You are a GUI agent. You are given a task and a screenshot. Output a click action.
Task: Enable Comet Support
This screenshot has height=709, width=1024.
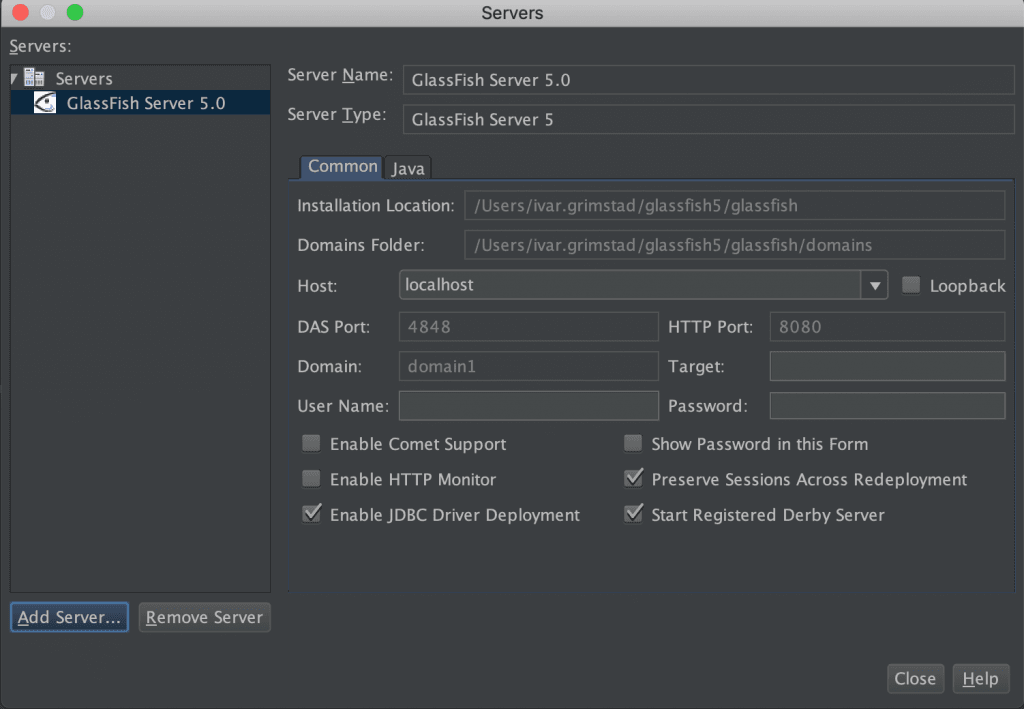pos(311,443)
